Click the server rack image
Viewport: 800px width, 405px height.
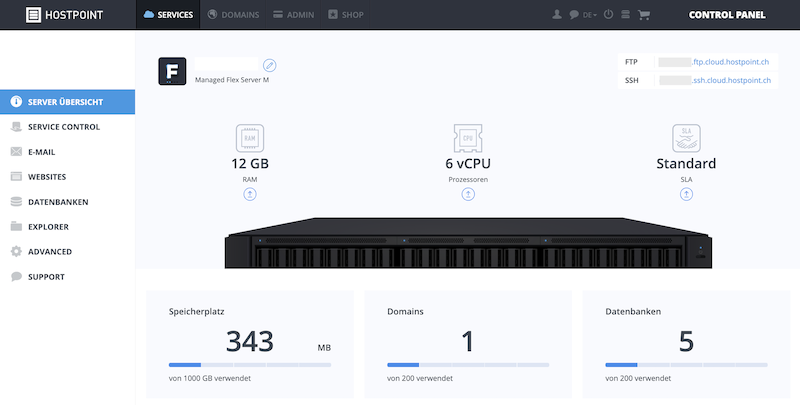coord(468,243)
